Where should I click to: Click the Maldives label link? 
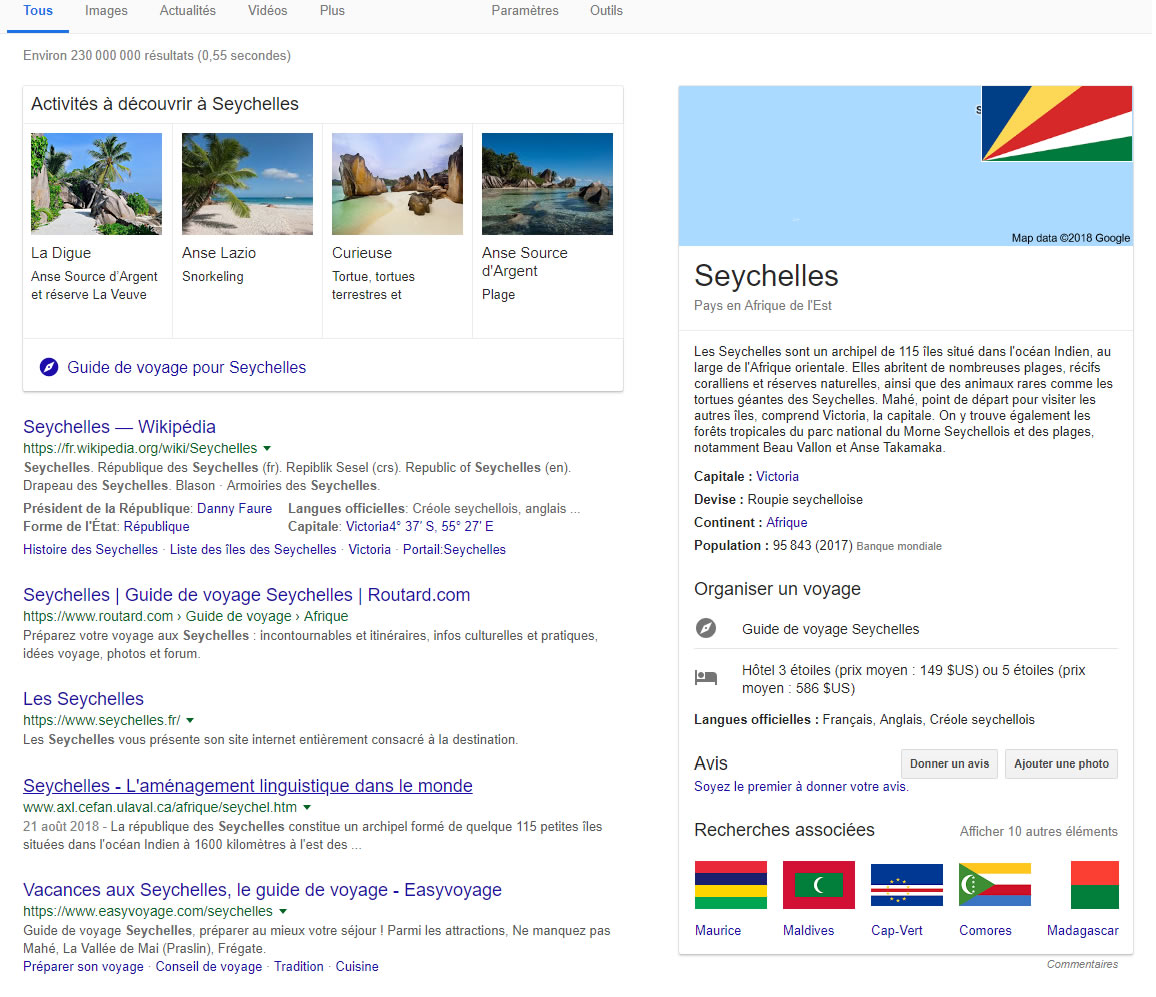[809, 931]
